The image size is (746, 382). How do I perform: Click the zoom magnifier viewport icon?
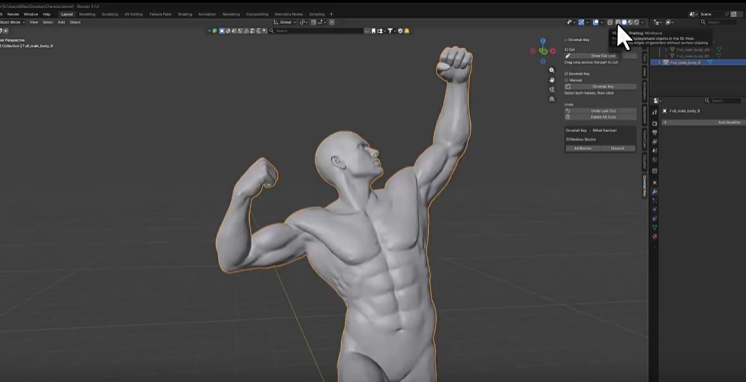click(x=551, y=70)
